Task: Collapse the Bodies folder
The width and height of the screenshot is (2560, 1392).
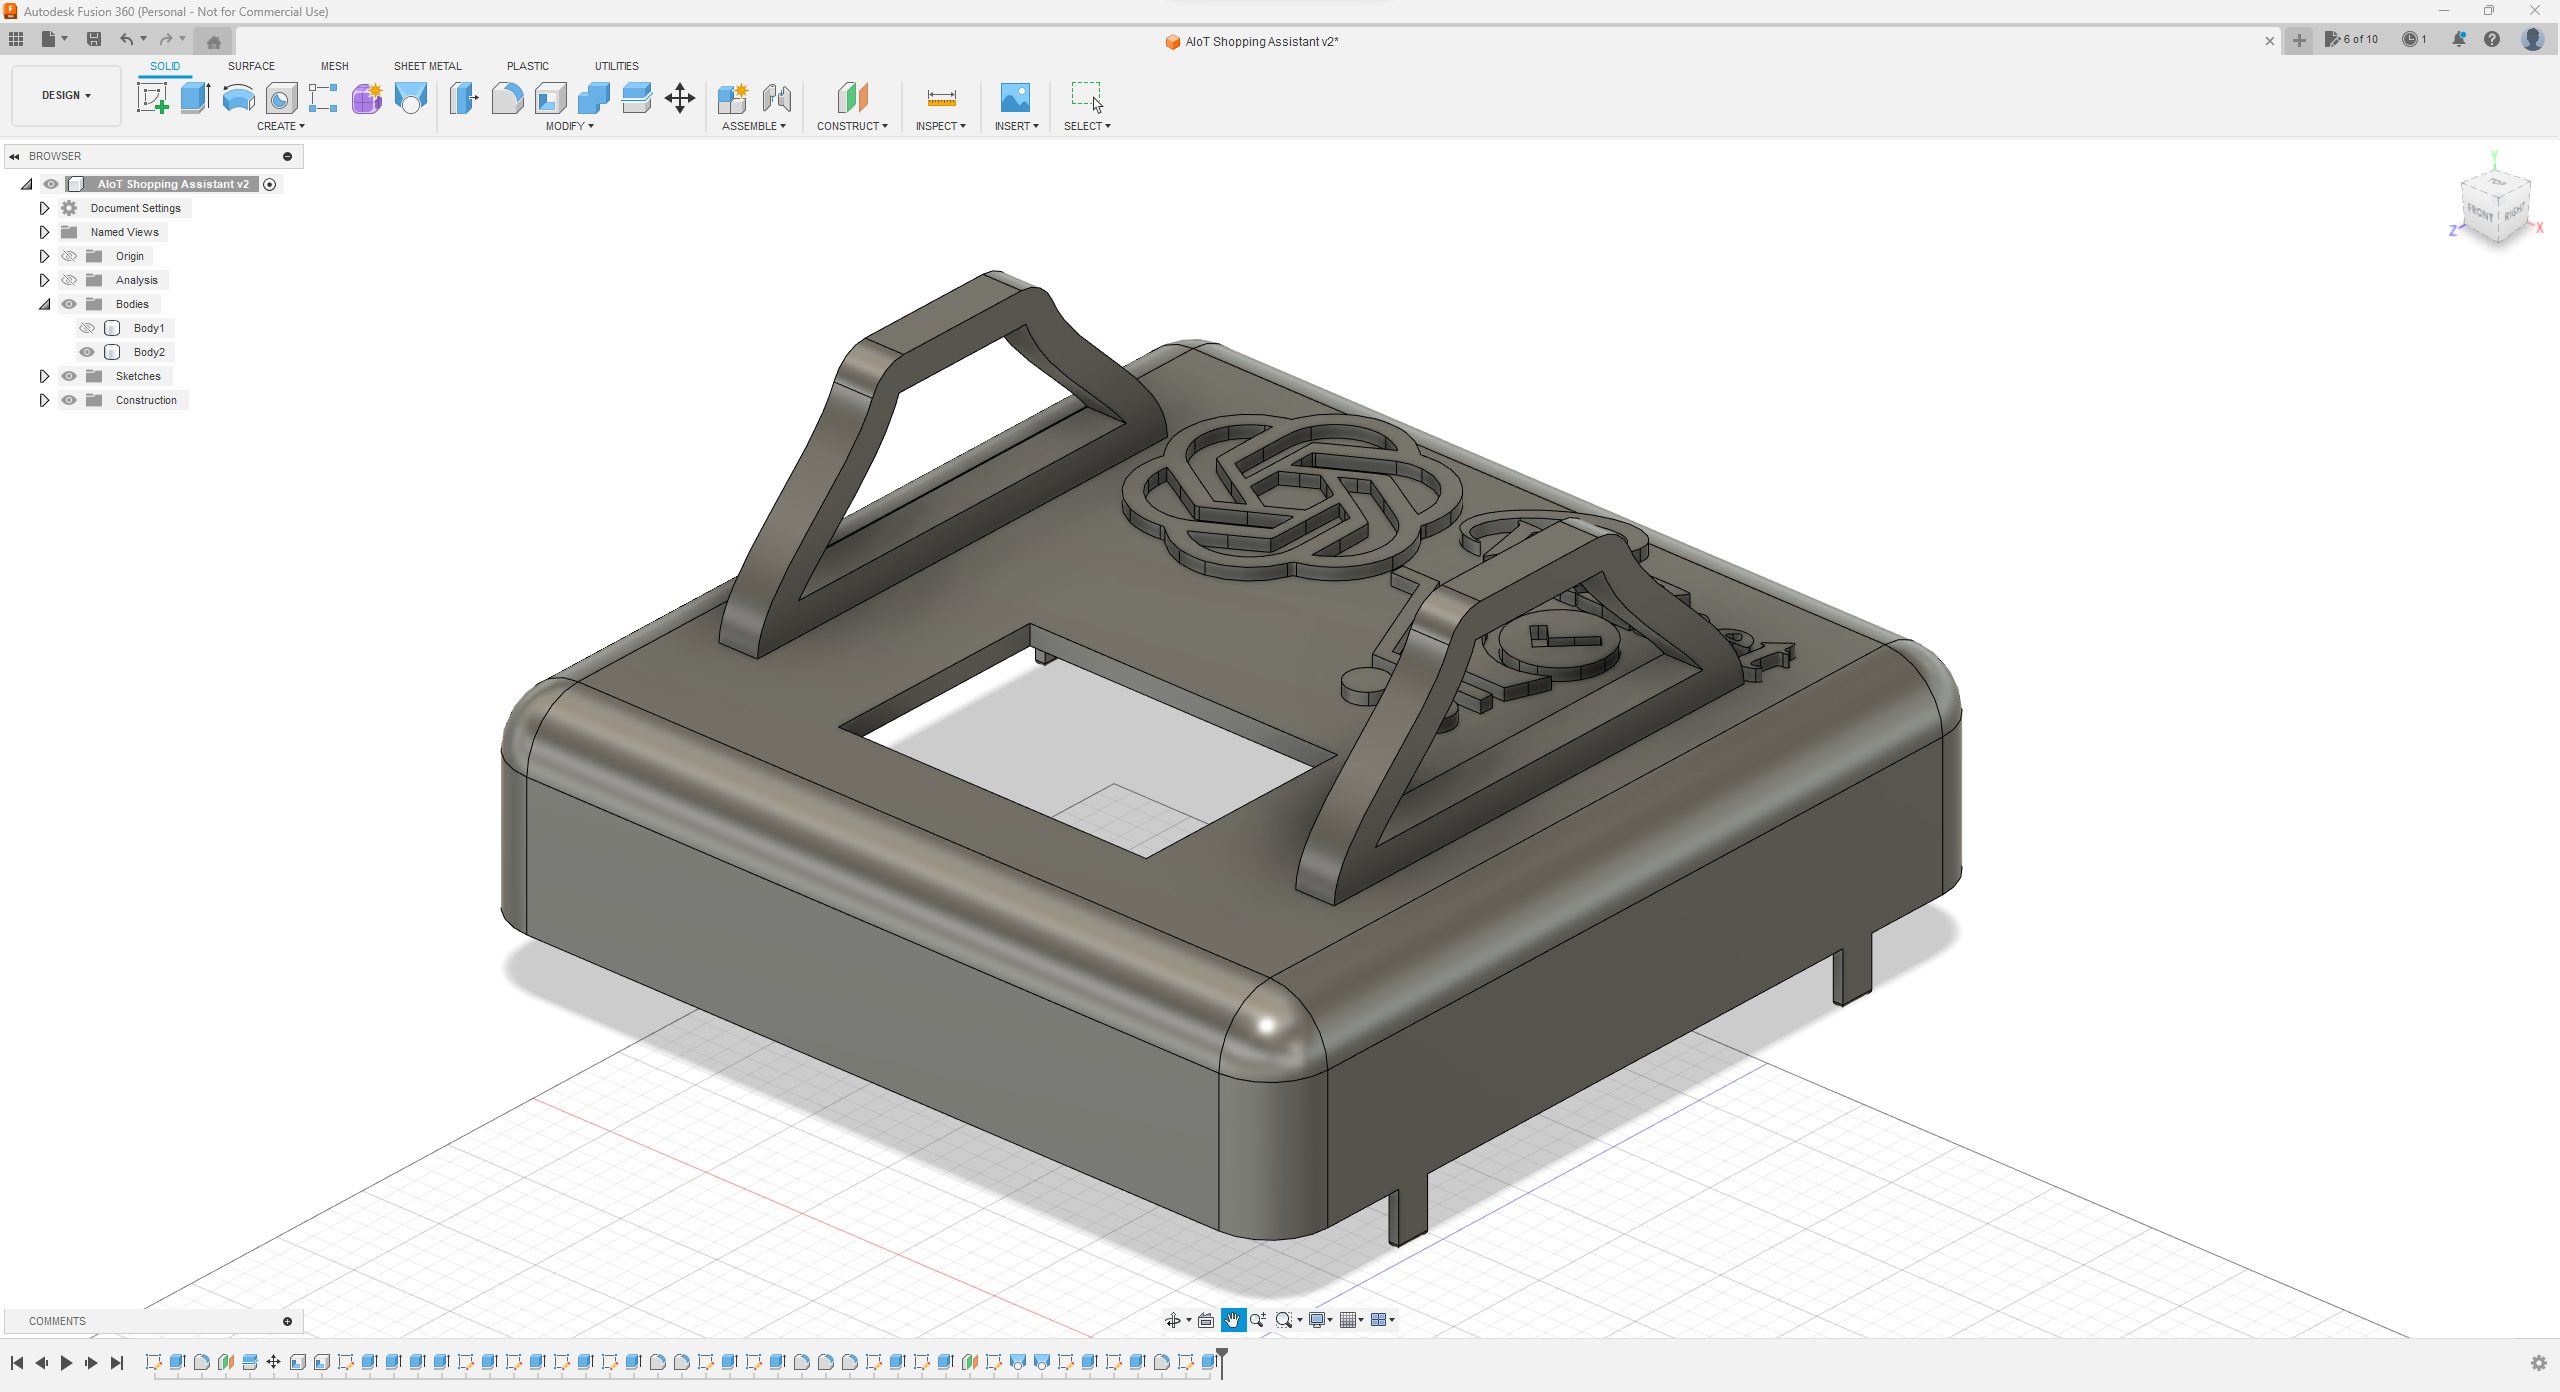Action: 44,304
